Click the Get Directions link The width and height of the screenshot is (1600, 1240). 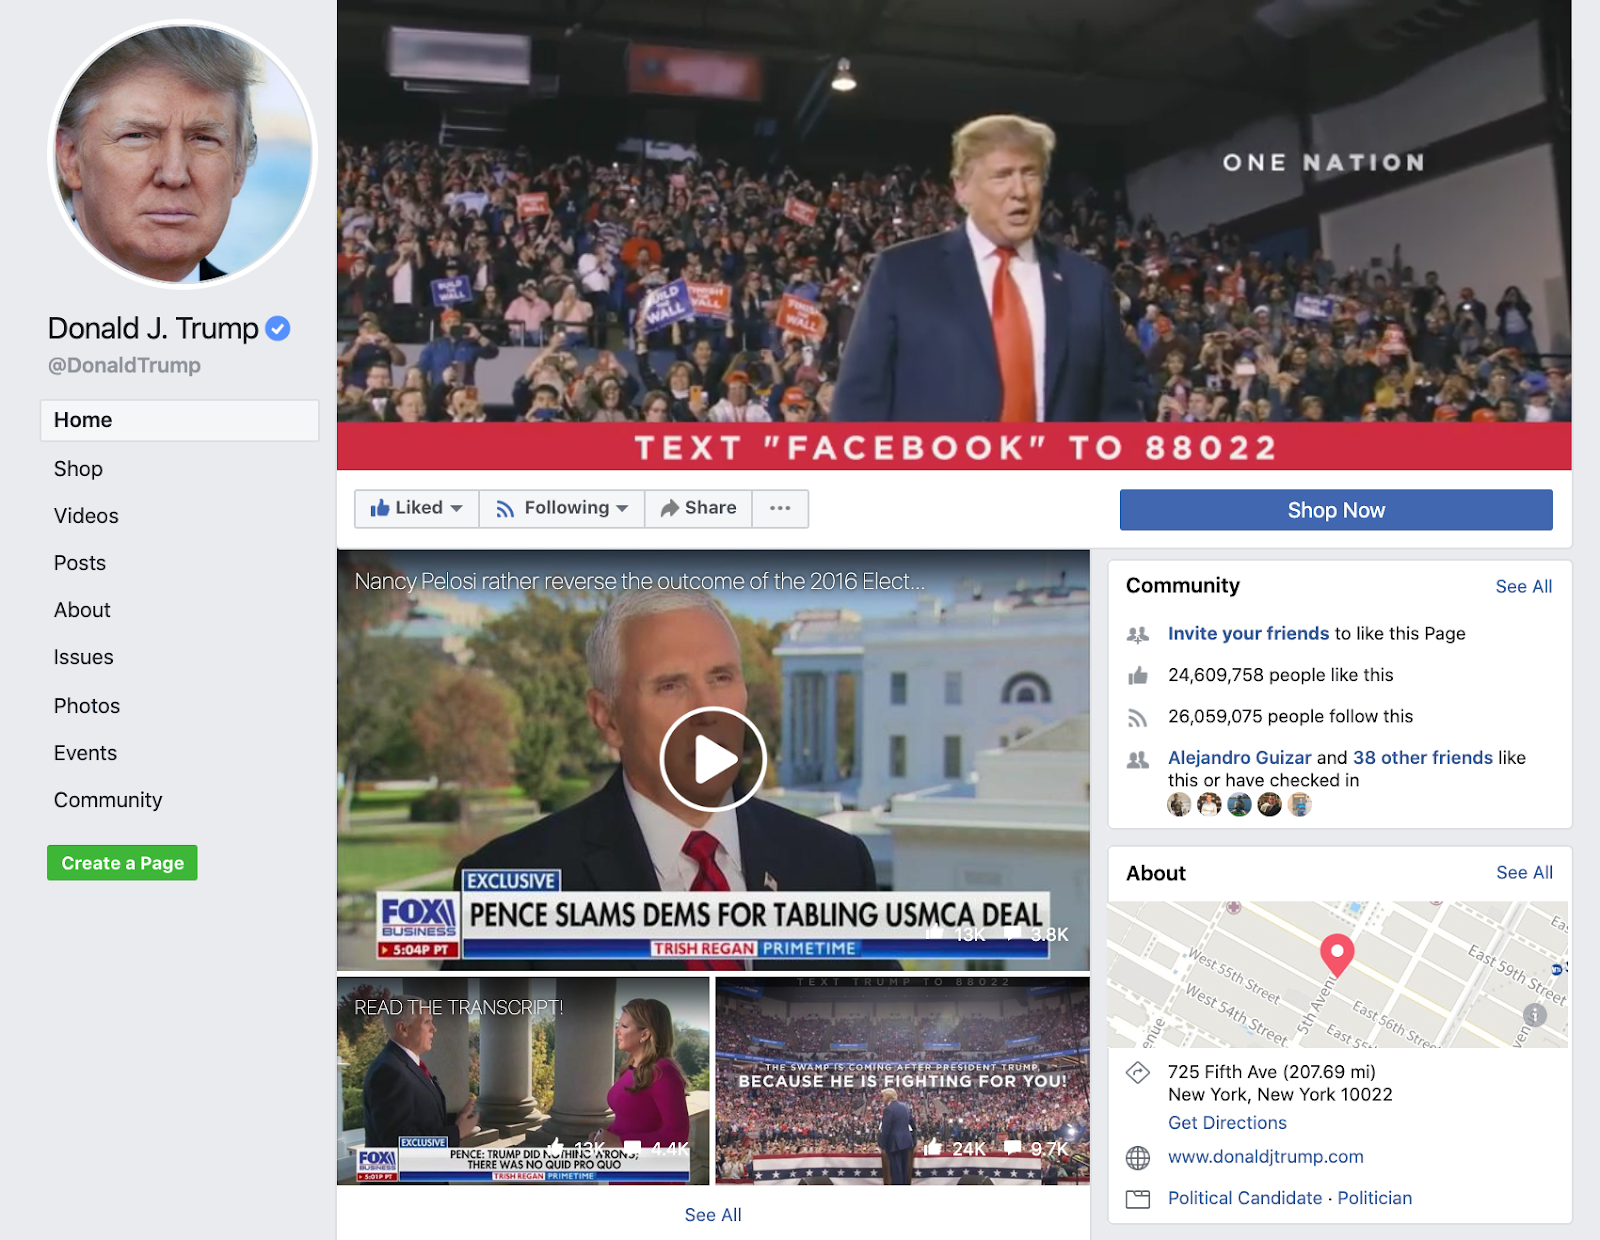[1227, 1123]
